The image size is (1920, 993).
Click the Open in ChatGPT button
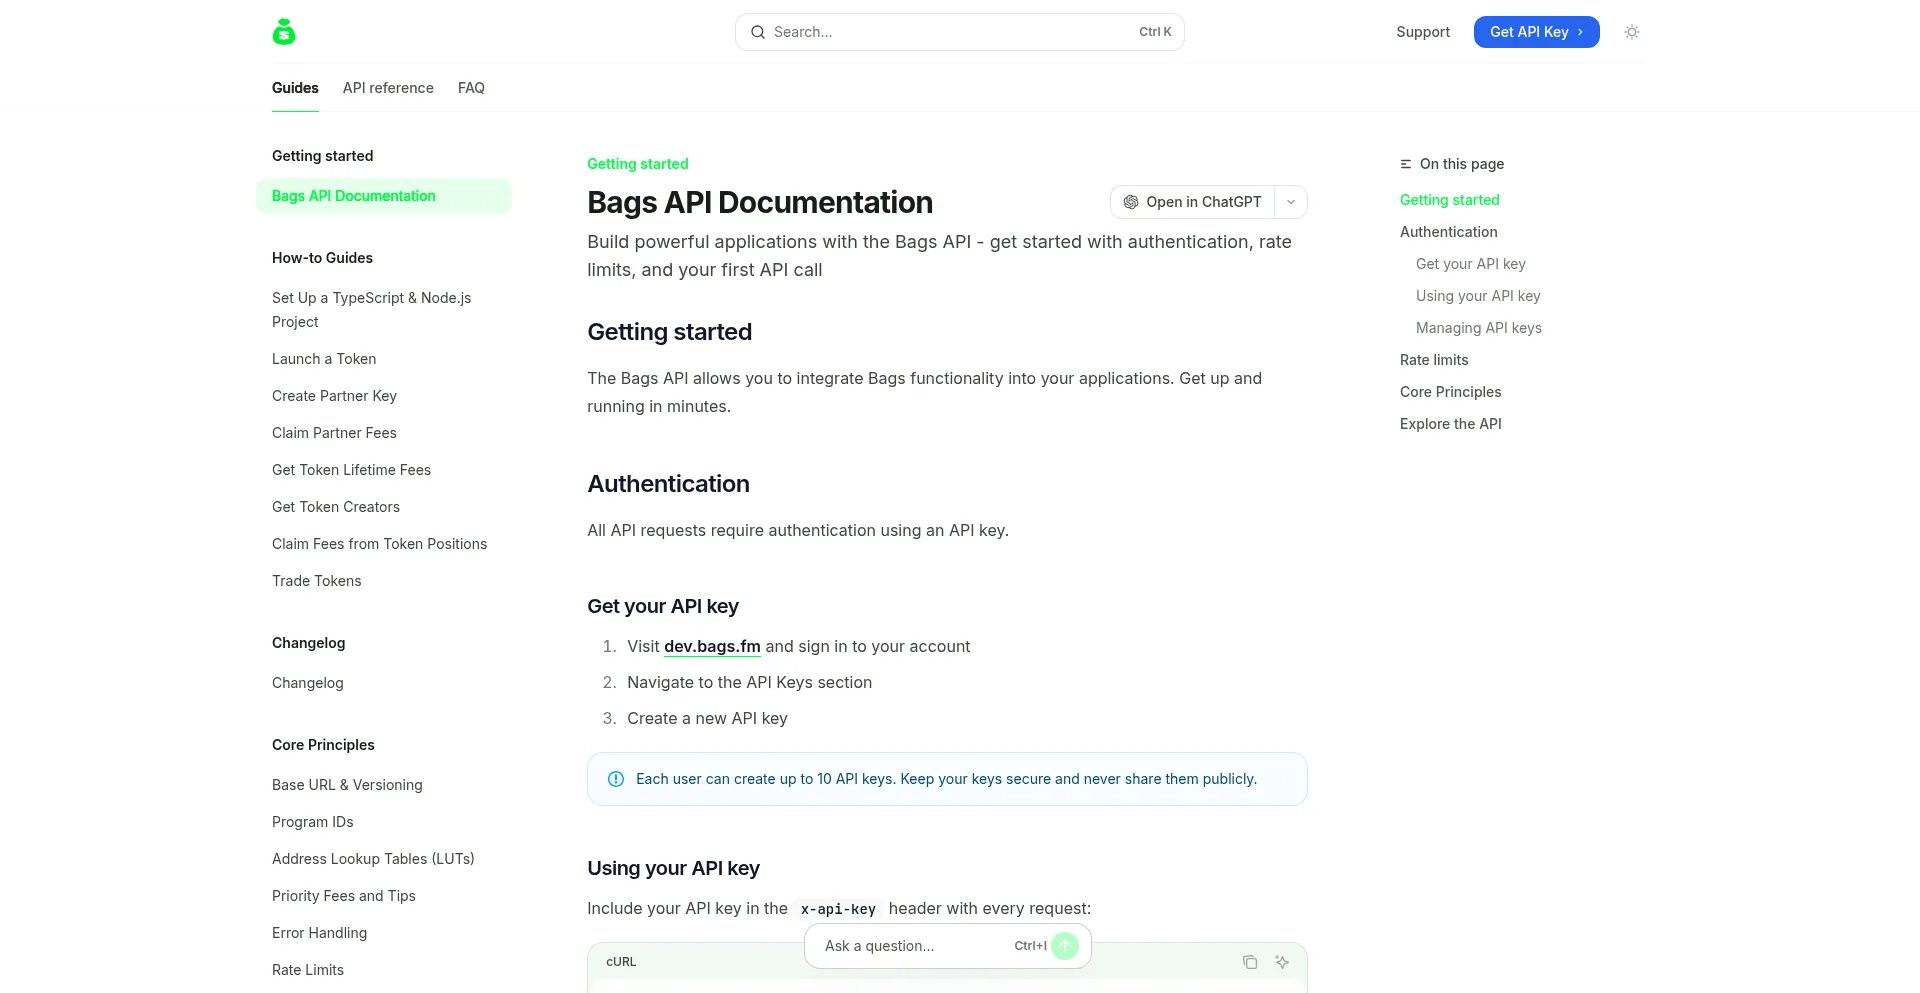(x=1193, y=202)
